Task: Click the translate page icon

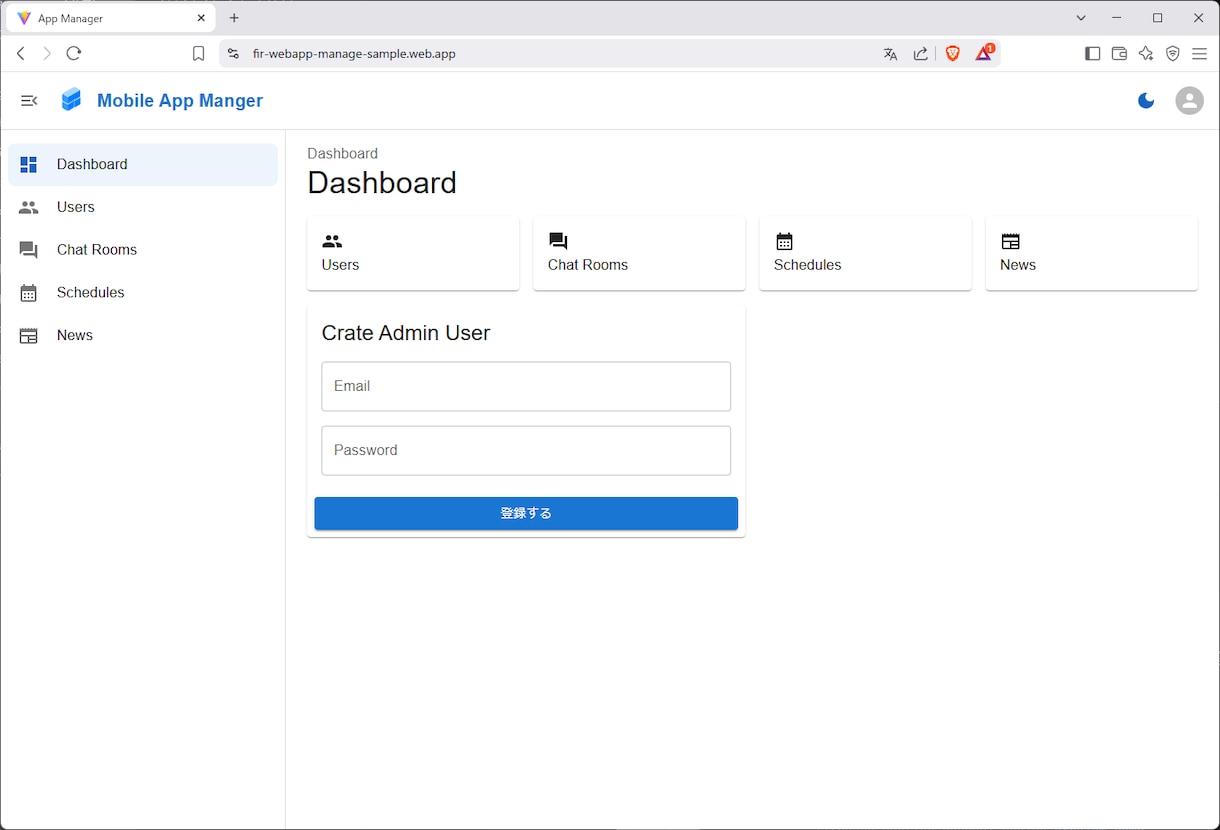Action: (x=890, y=54)
